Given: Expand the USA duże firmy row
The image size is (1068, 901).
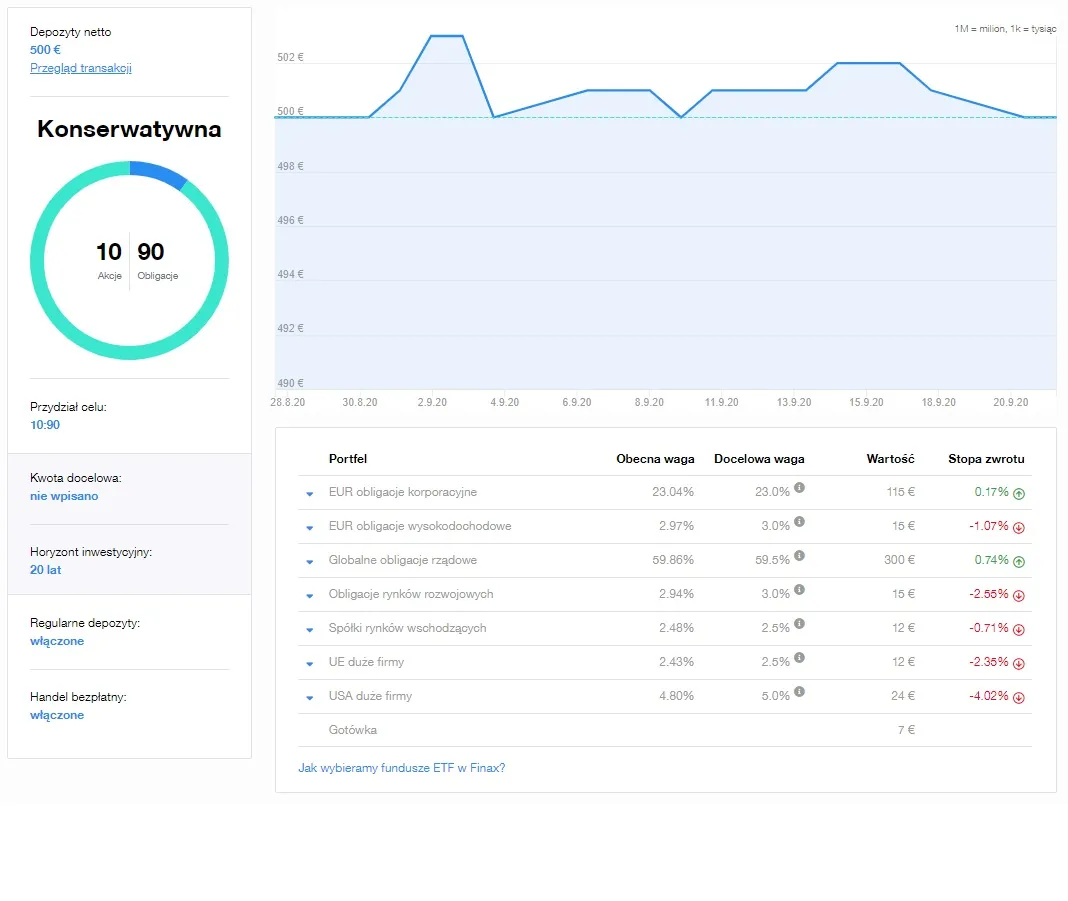Looking at the screenshot, I should [x=310, y=698].
